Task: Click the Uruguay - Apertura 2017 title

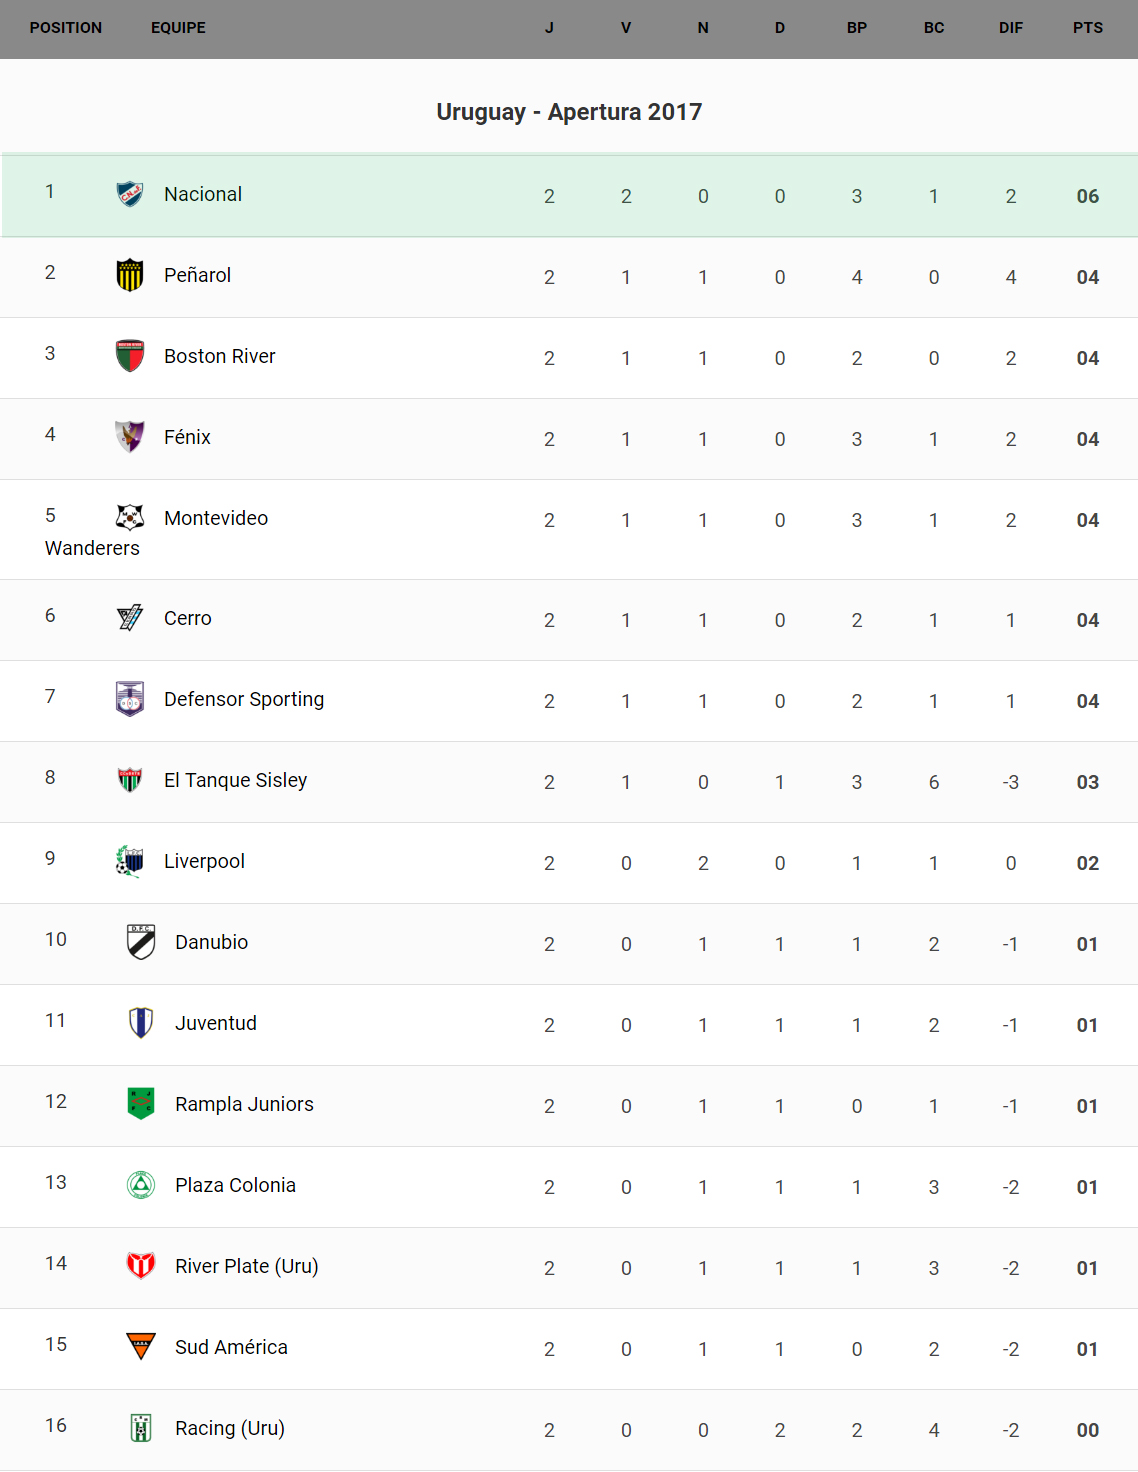Action: 569,112
